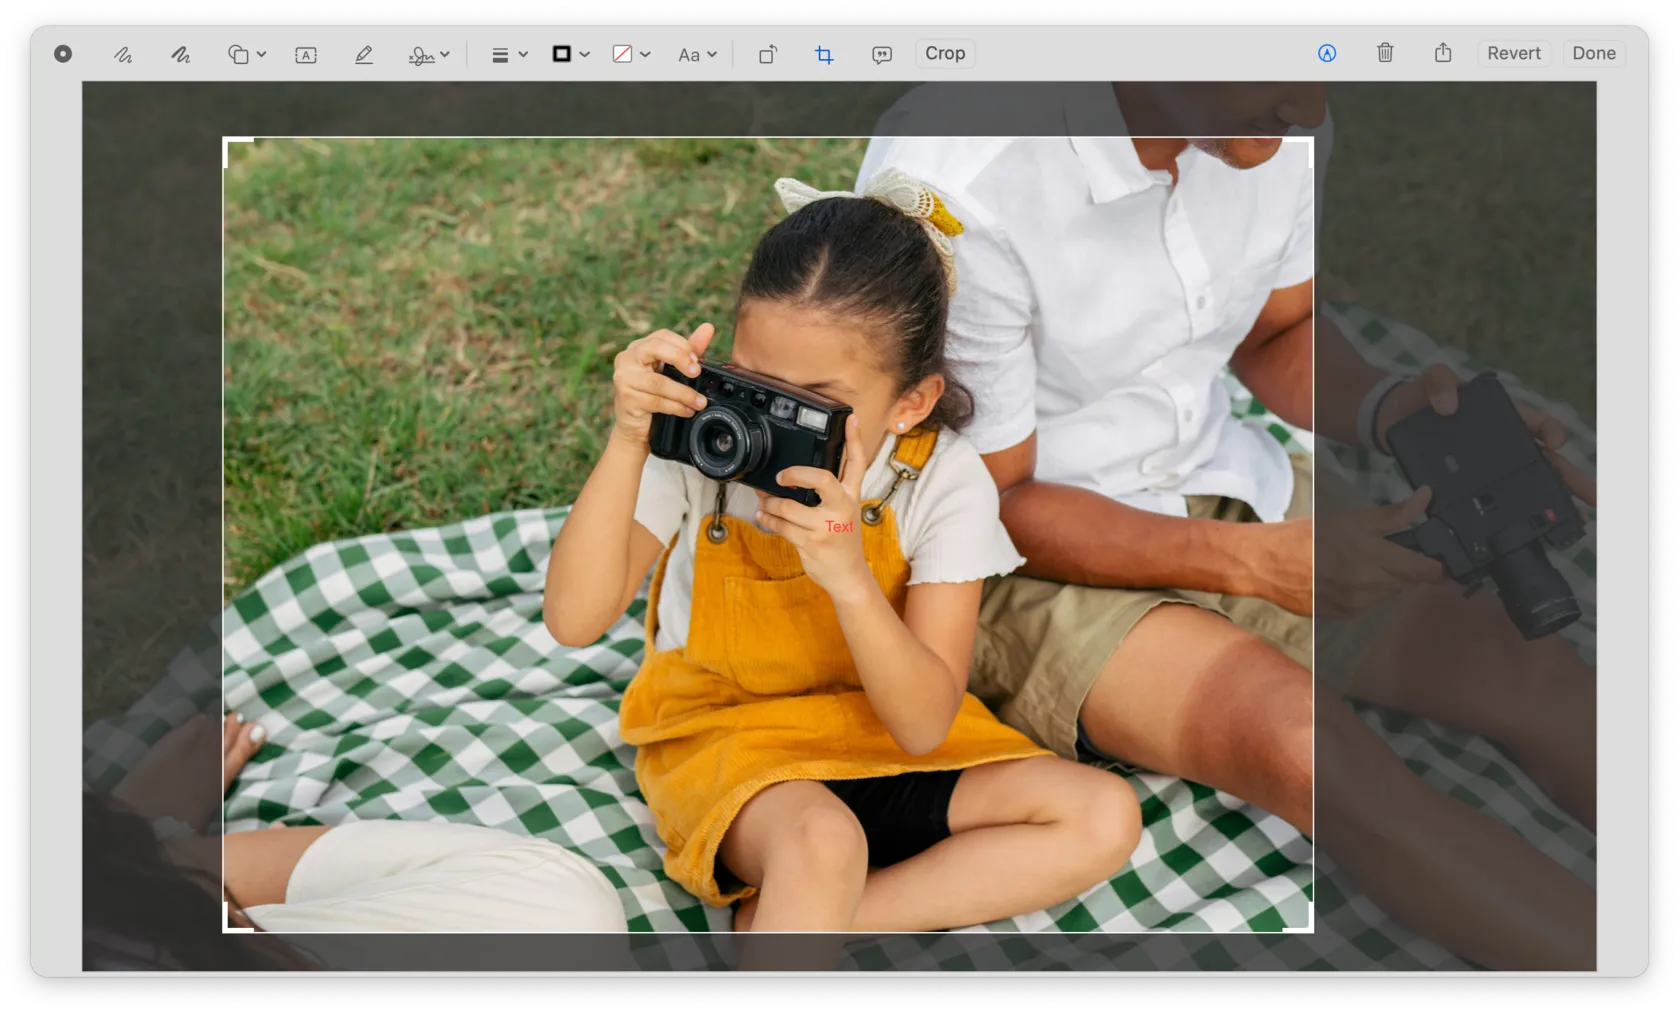Image resolution: width=1680 pixels, height=1014 pixels.
Task: Select the Sketch pen tool
Action: pos(123,55)
